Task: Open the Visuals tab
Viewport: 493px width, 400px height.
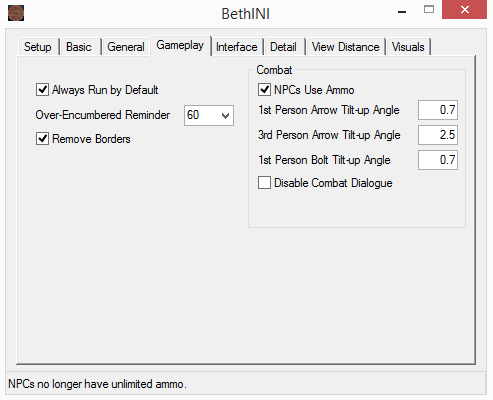Action: tap(408, 47)
